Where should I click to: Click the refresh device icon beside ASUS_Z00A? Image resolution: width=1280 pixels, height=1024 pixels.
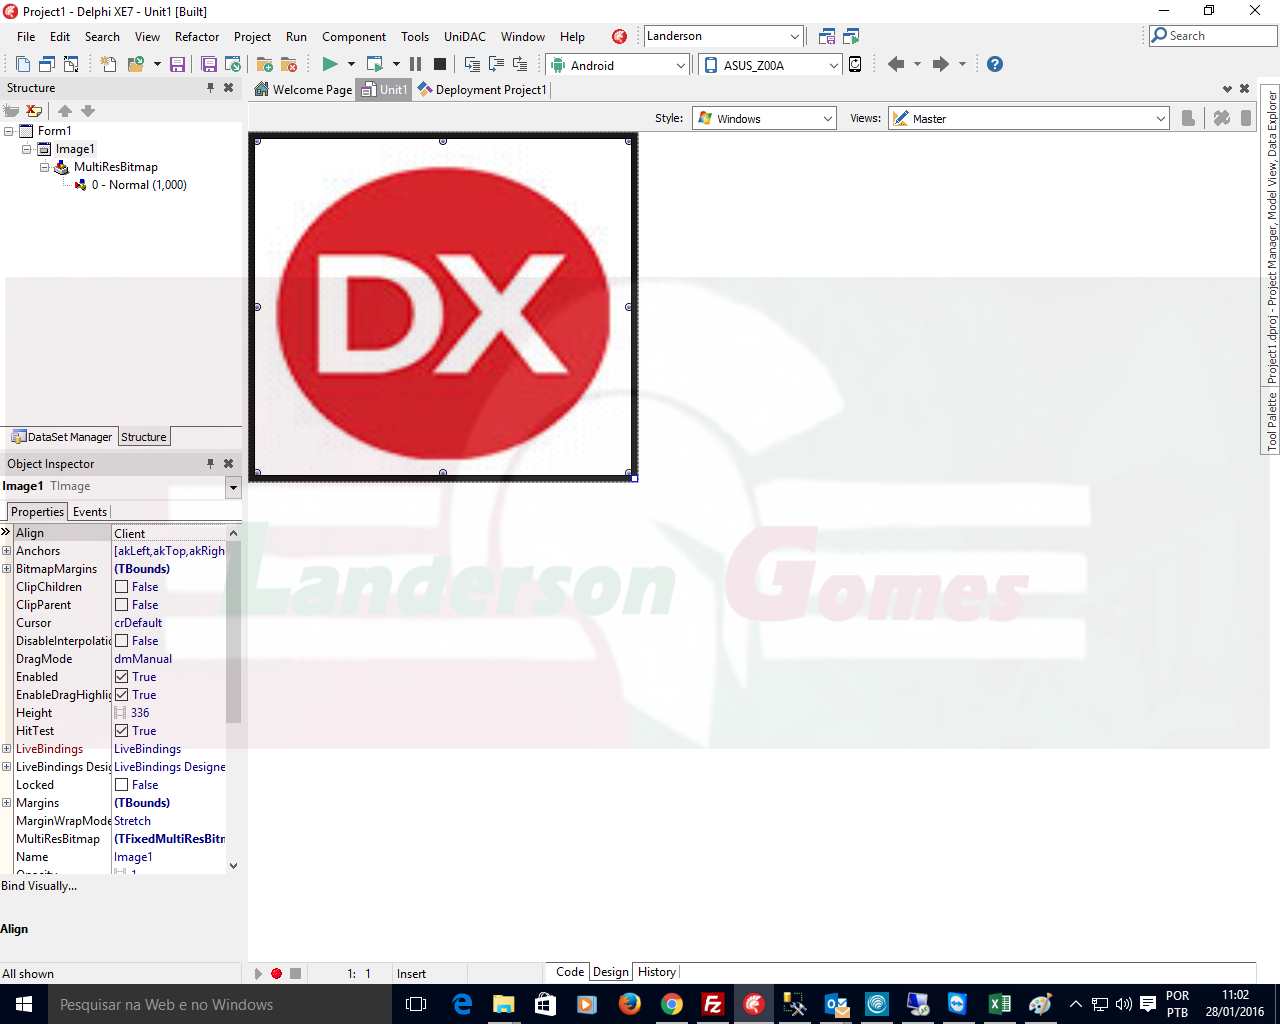point(855,64)
